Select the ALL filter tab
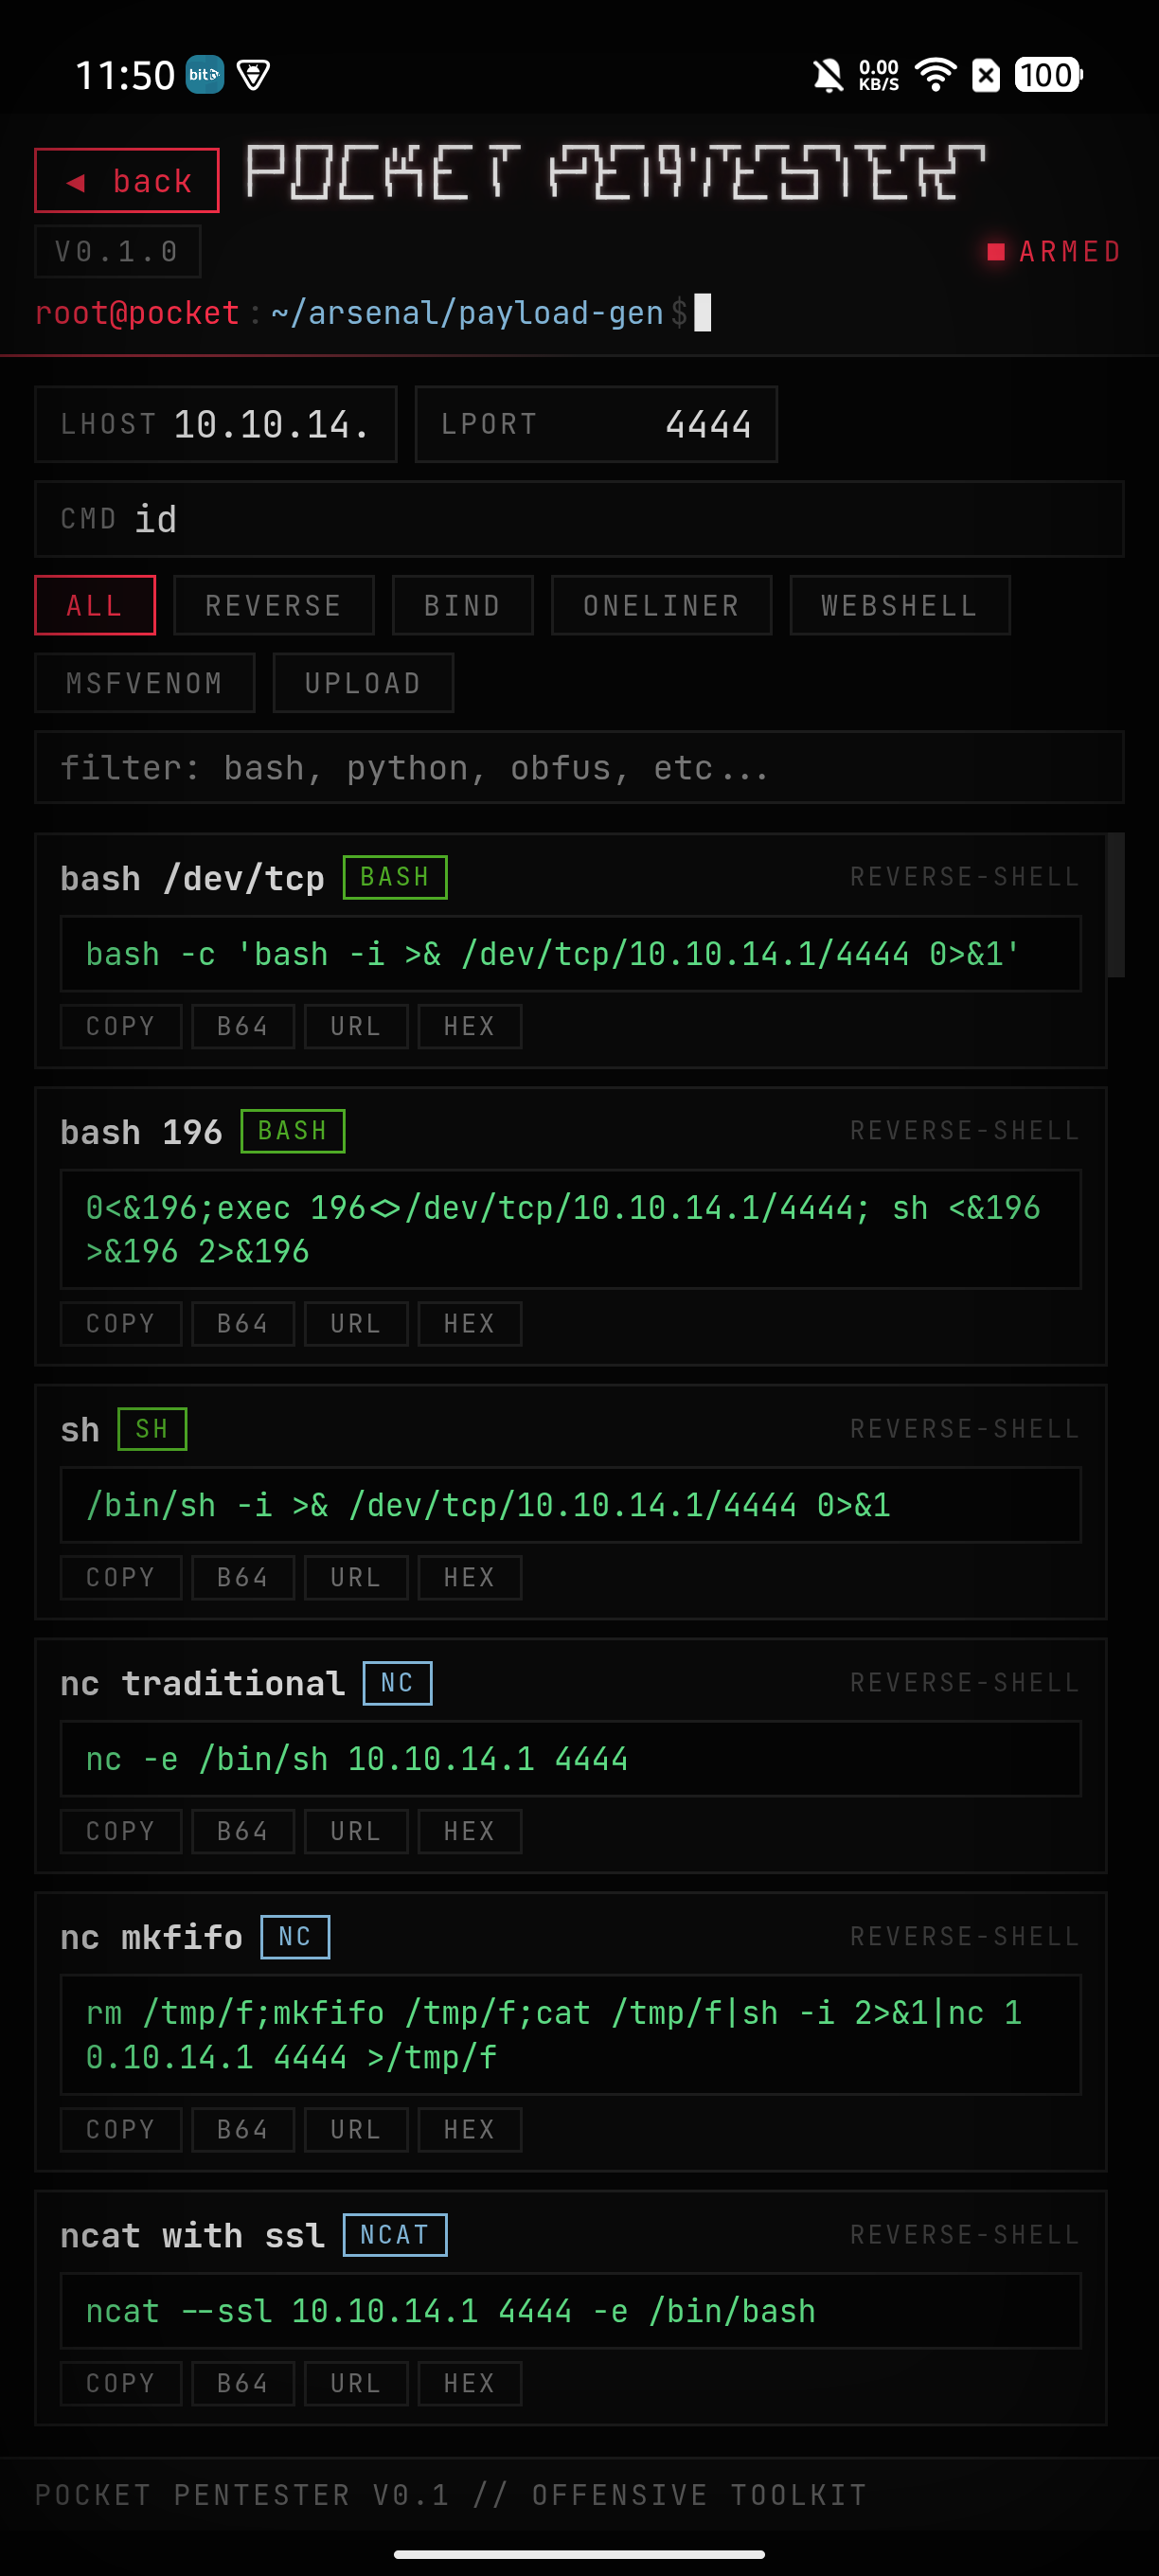This screenshot has height=2576, width=1159. click(x=95, y=605)
